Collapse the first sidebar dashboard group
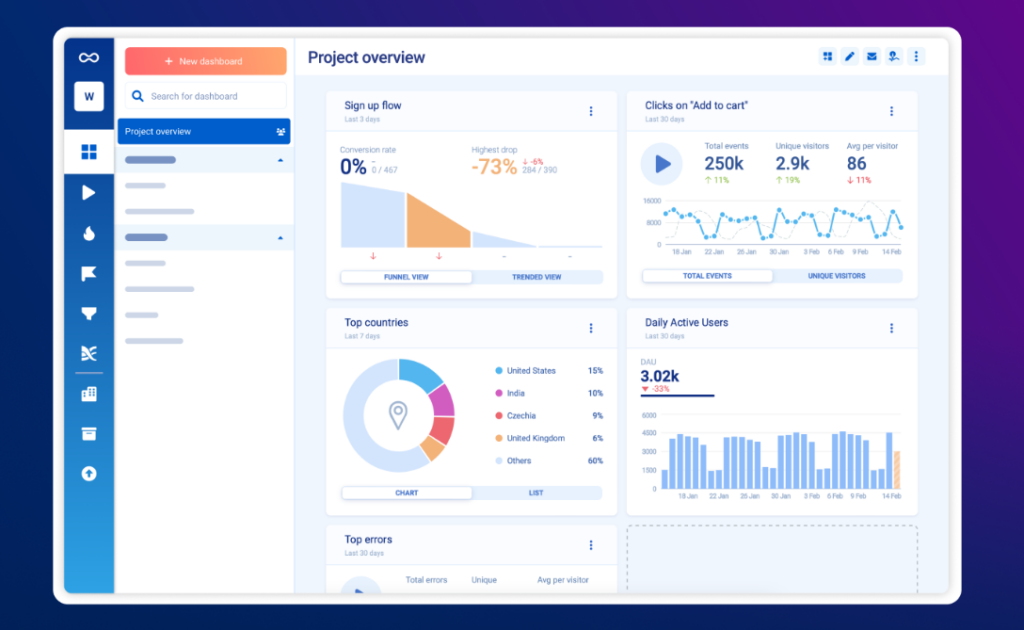 pos(282,159)
